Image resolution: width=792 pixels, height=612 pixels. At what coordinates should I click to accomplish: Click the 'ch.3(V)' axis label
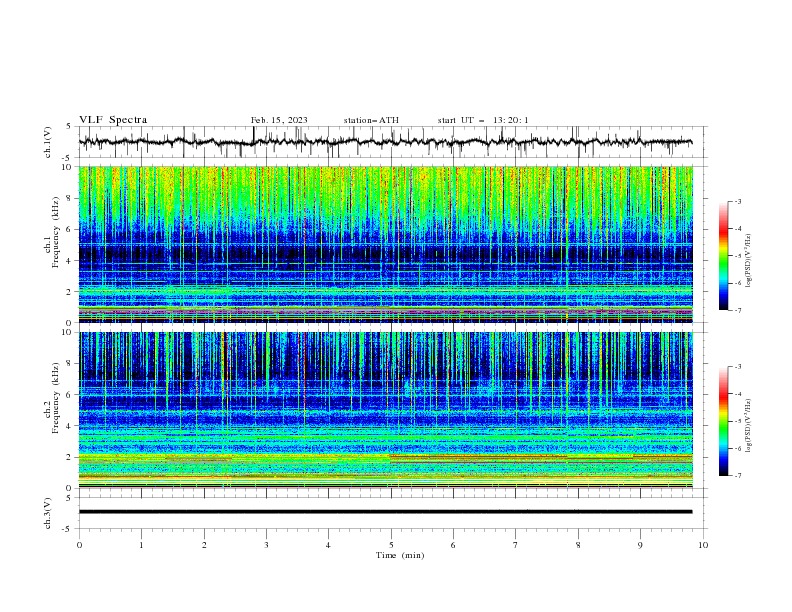tap(48, 513)
